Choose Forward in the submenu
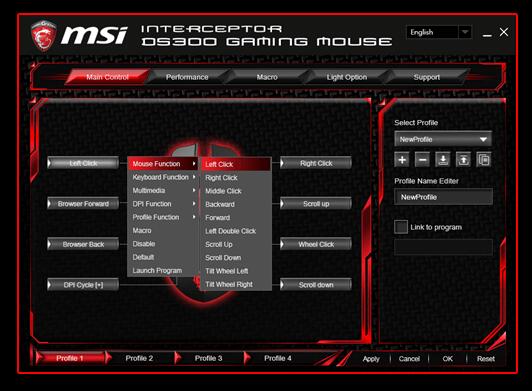The width and height of the screenshot is (532, 391). click(236, 218)
